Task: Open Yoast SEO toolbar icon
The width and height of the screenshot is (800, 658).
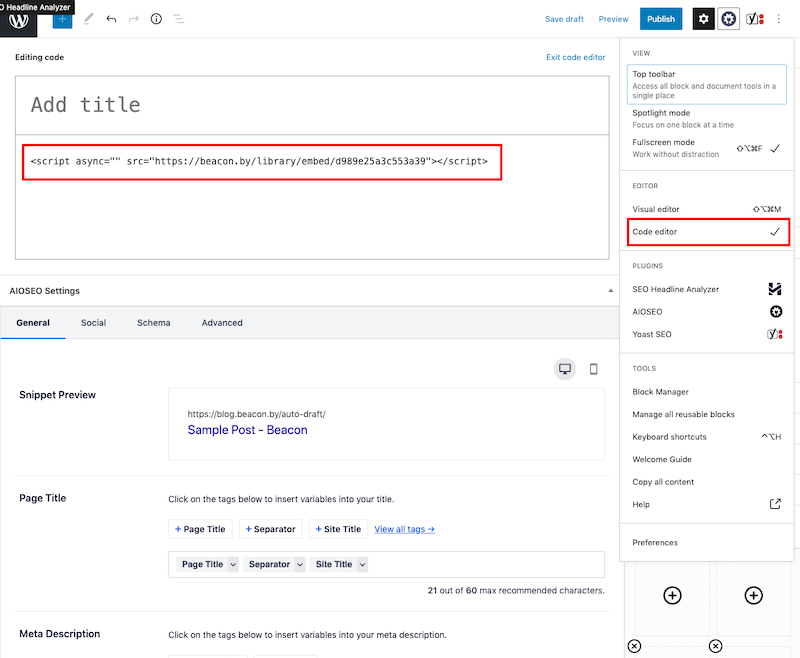Action: click(x=755, y=19)
